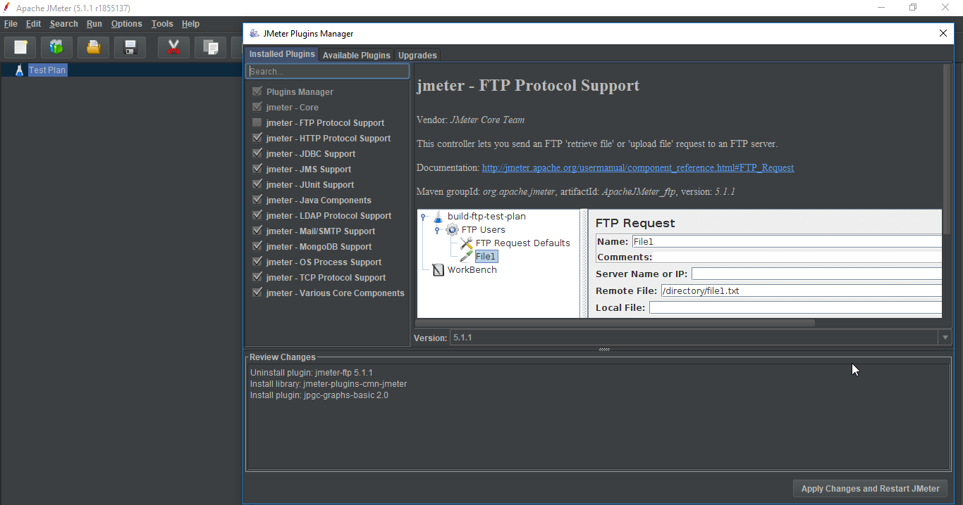The width and height of the screenshot is (963, 505).
Task: Switch to Upgrades tab
Action: click(x=417, y=55)
